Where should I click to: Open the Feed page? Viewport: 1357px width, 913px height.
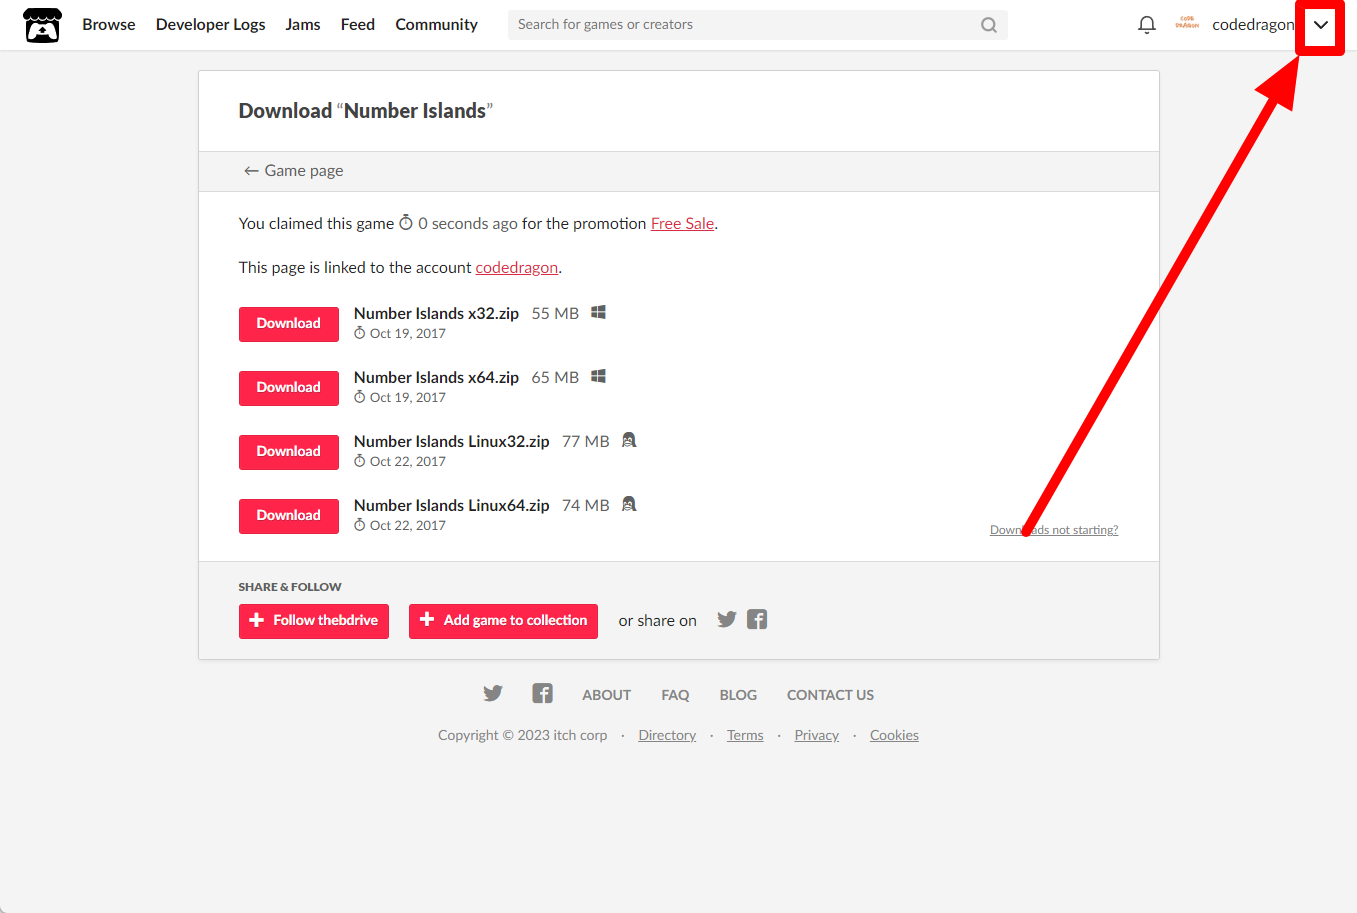click(x=358, y=25)
